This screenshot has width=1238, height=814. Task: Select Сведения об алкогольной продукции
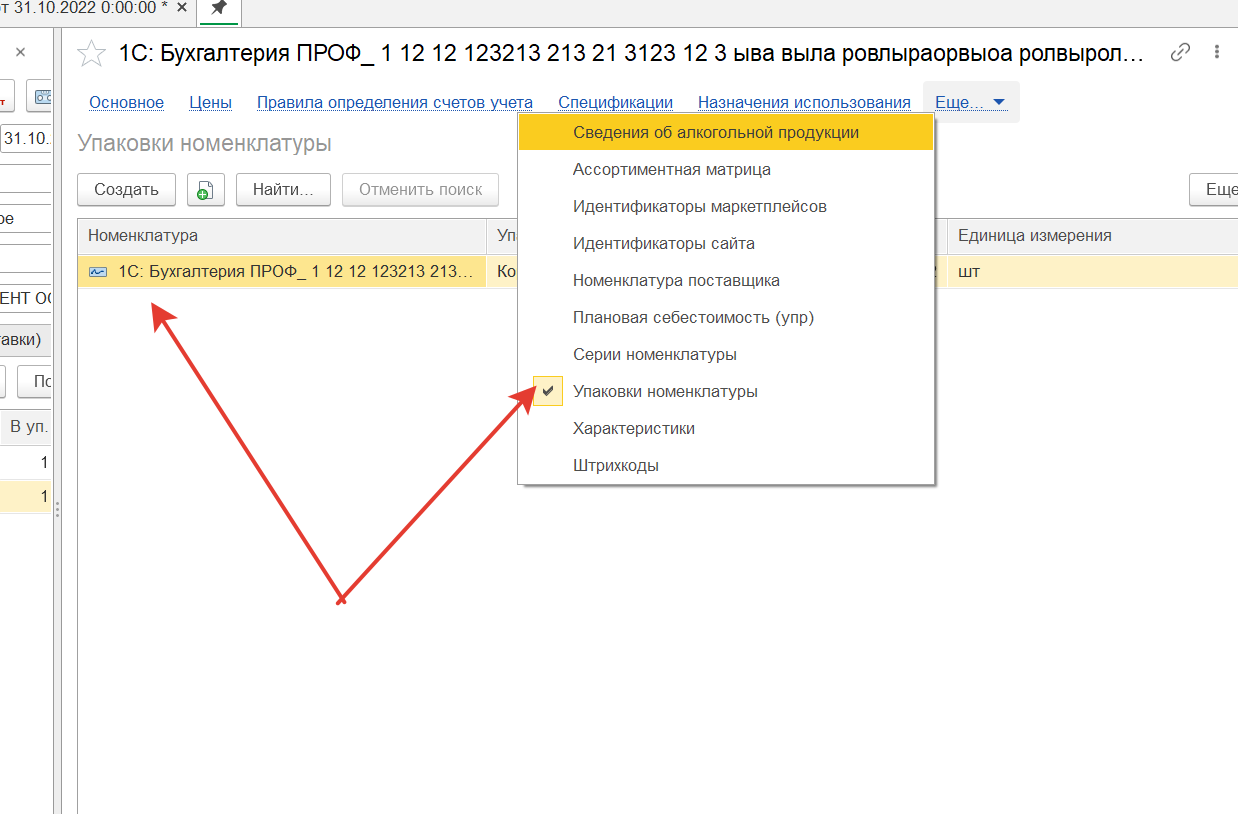click(x=726, y=132)
